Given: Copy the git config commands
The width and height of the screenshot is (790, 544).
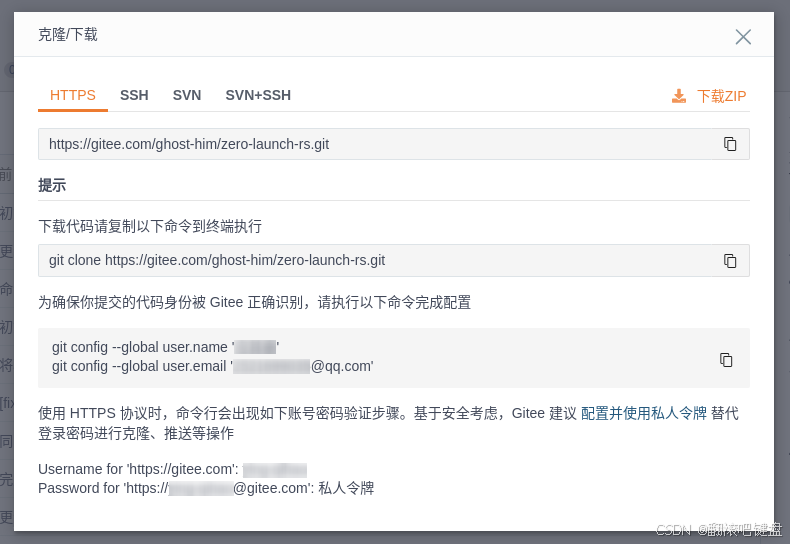Looking at the screenshot, I should (x=726, y=360).
